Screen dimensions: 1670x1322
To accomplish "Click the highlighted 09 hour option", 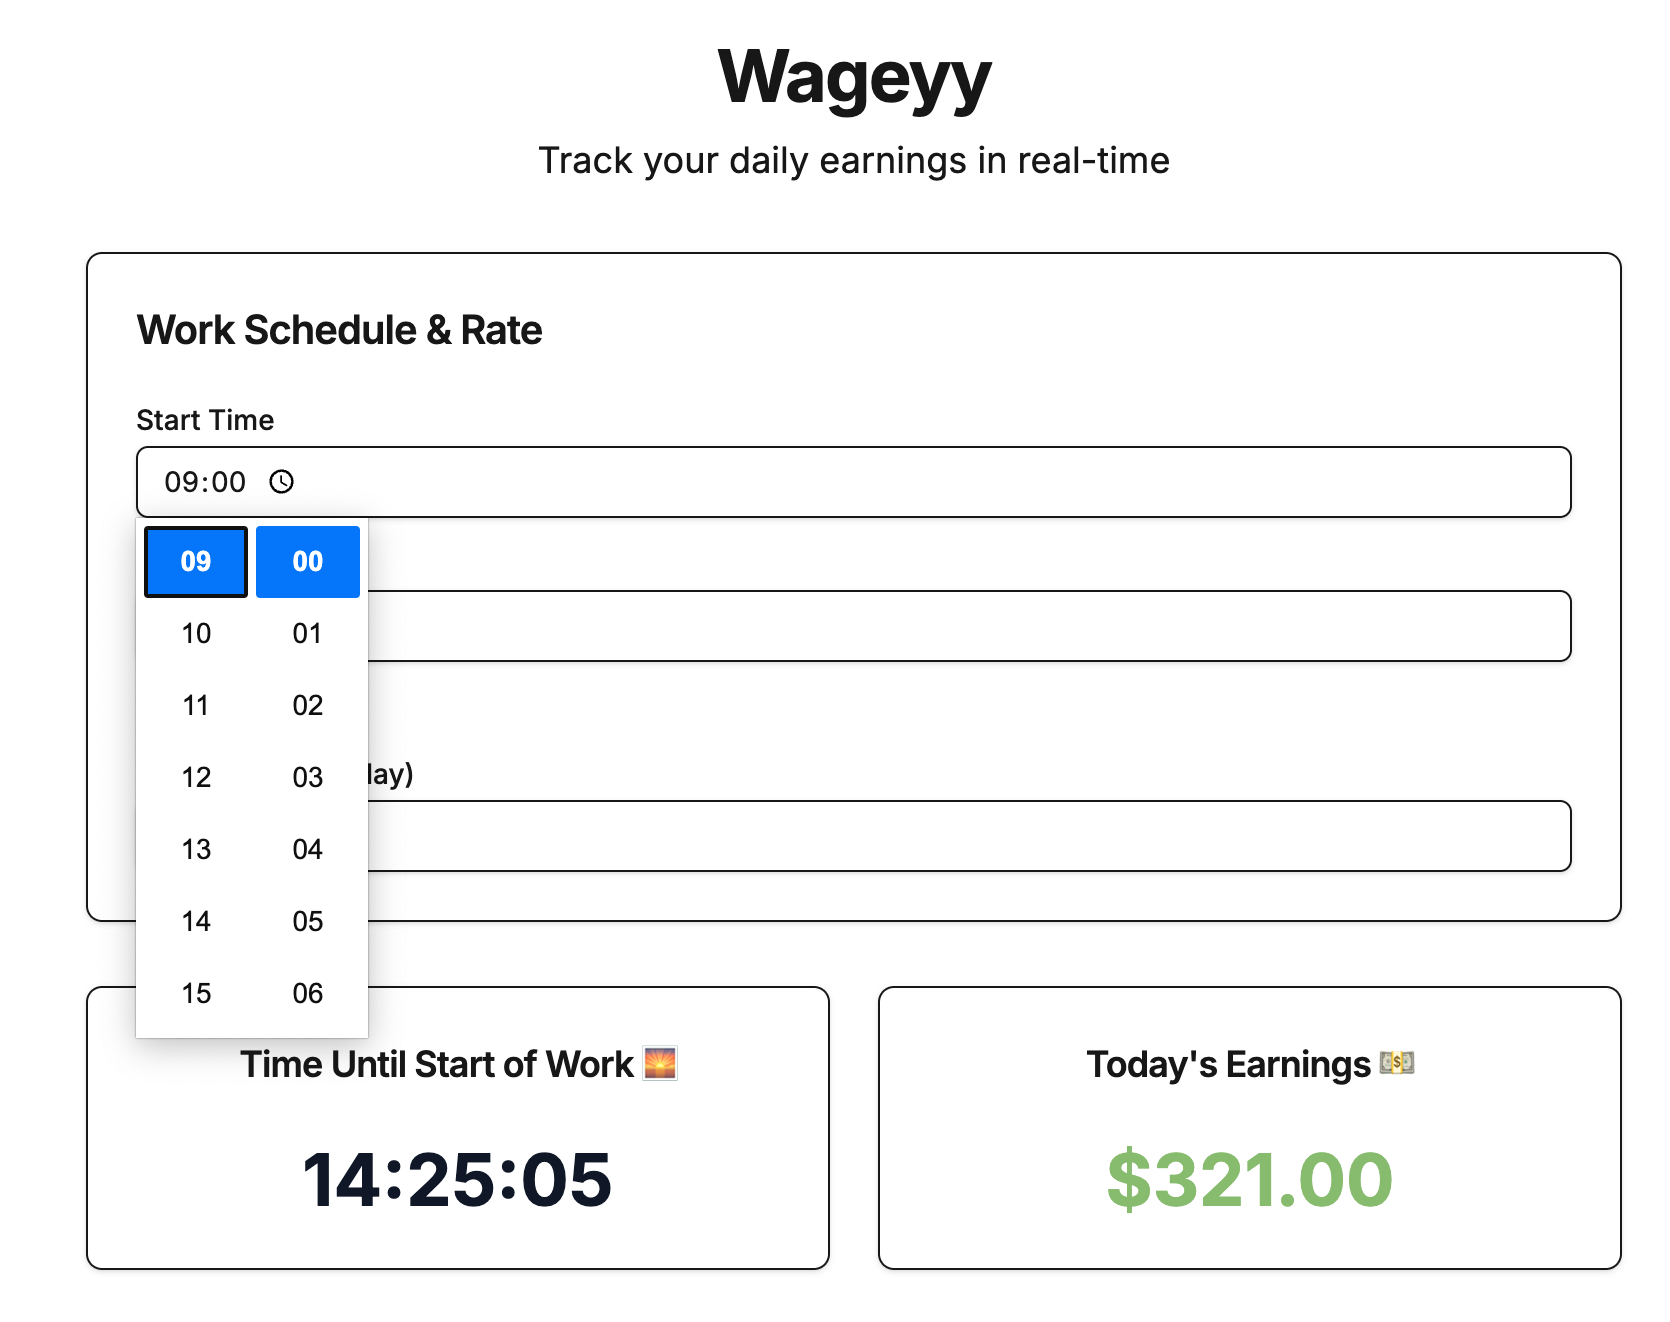I will [195, 561].
